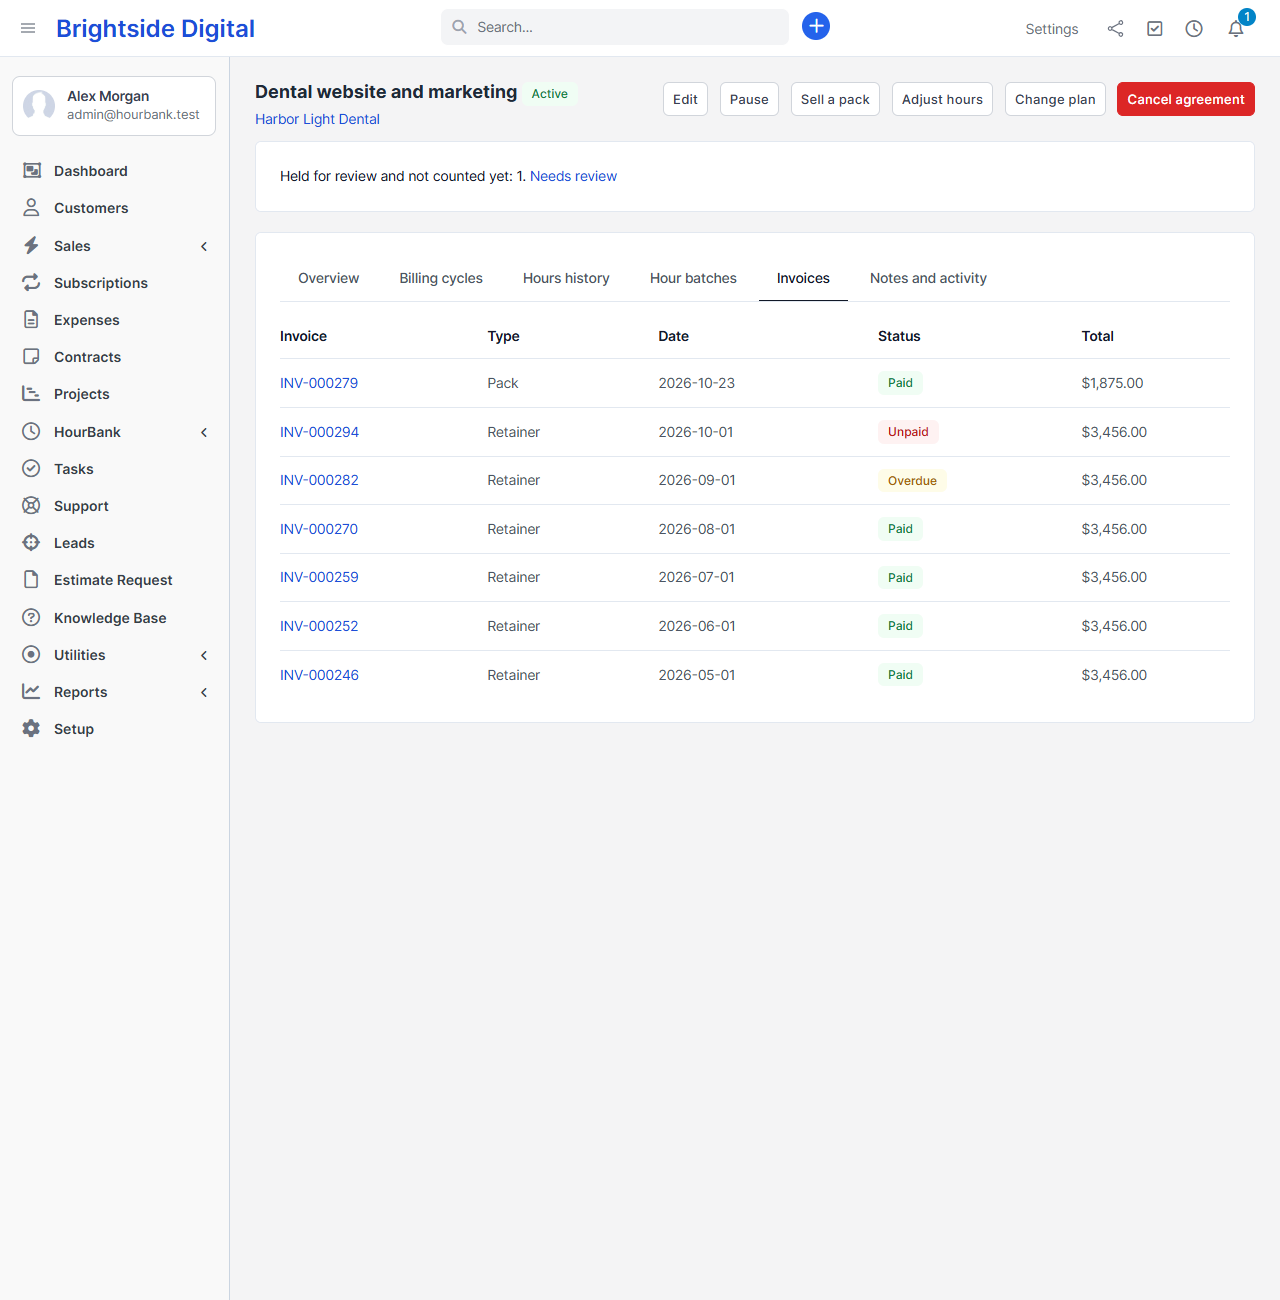Click the Support lifebuoy icon
Image resolution: width=1280 pixels, height=1300 pixels.
[x=32, y=506]
